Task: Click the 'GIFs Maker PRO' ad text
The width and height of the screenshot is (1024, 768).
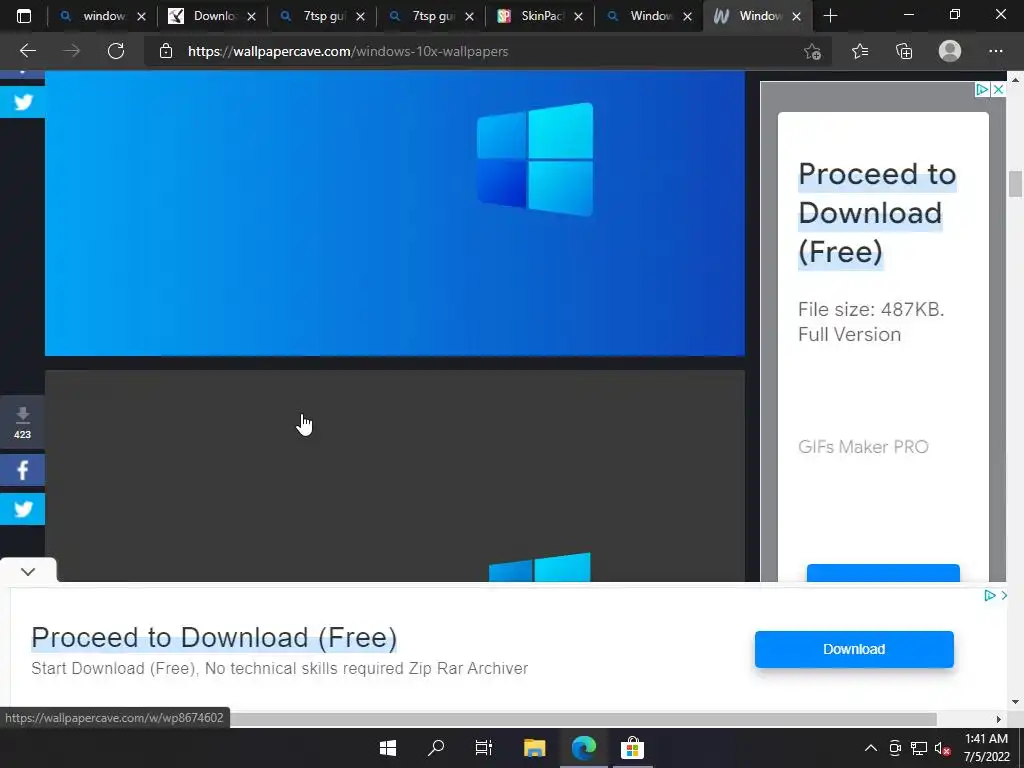Action: [x=863, y=447]
